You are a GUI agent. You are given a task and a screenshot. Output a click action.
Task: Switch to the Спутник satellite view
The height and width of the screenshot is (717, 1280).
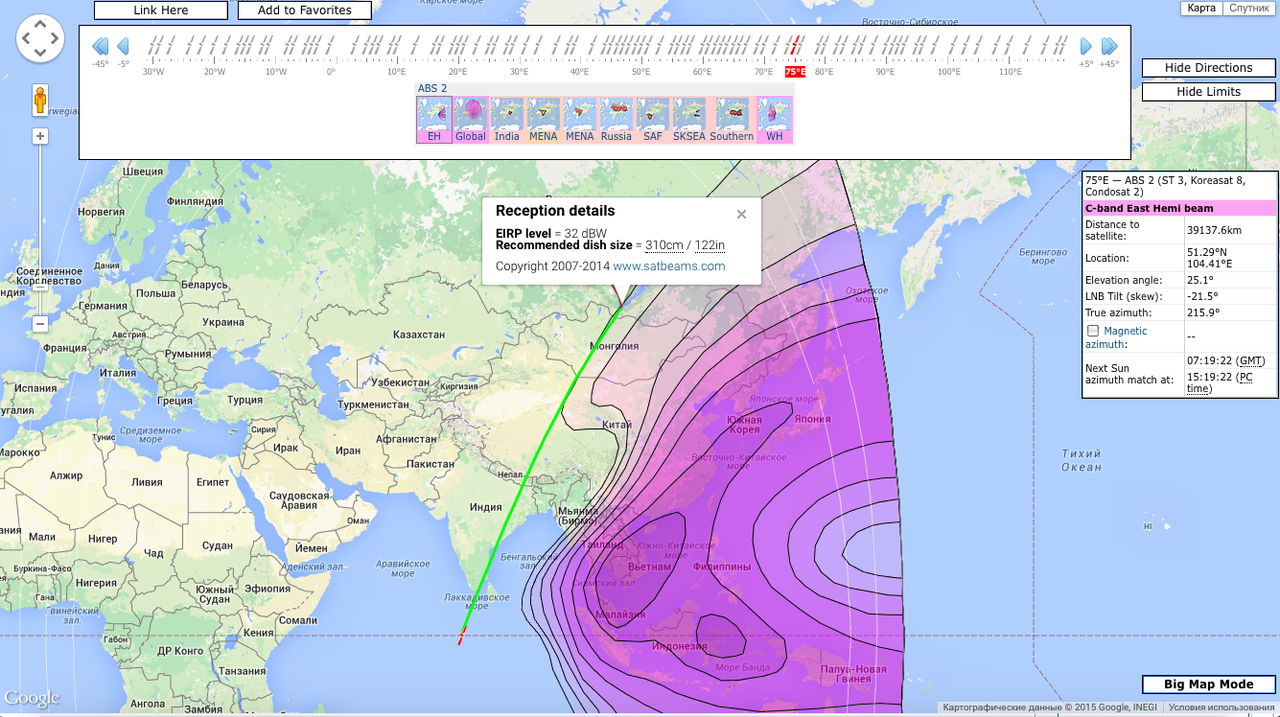(1249, 8)
